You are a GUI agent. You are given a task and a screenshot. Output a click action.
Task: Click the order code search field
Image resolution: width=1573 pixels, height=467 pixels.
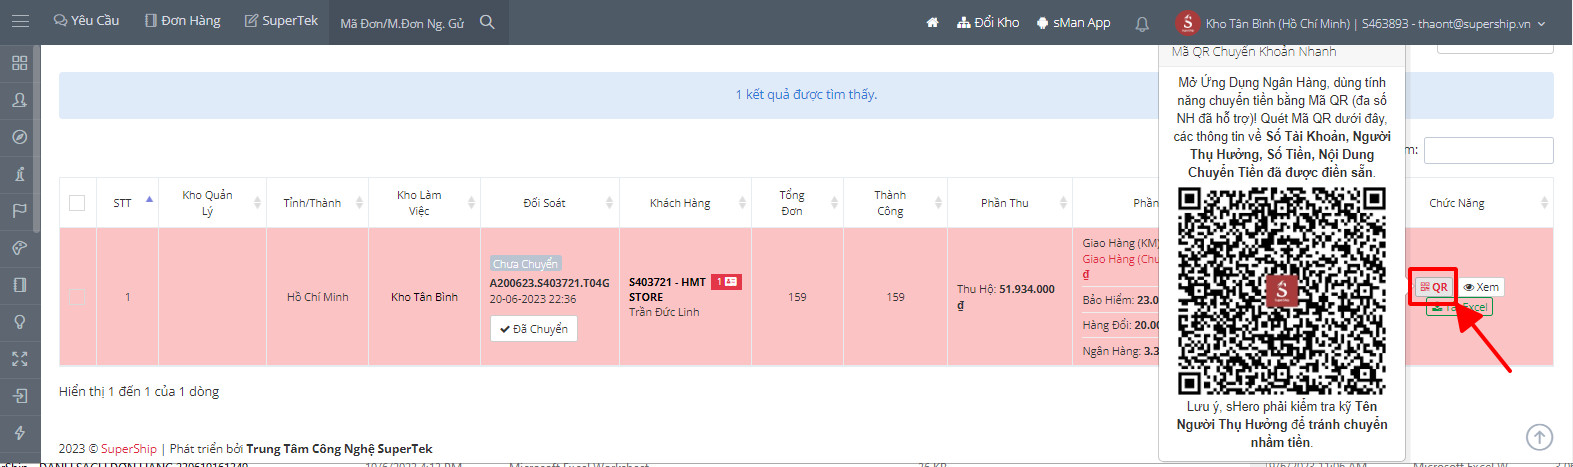pos(403,23)
